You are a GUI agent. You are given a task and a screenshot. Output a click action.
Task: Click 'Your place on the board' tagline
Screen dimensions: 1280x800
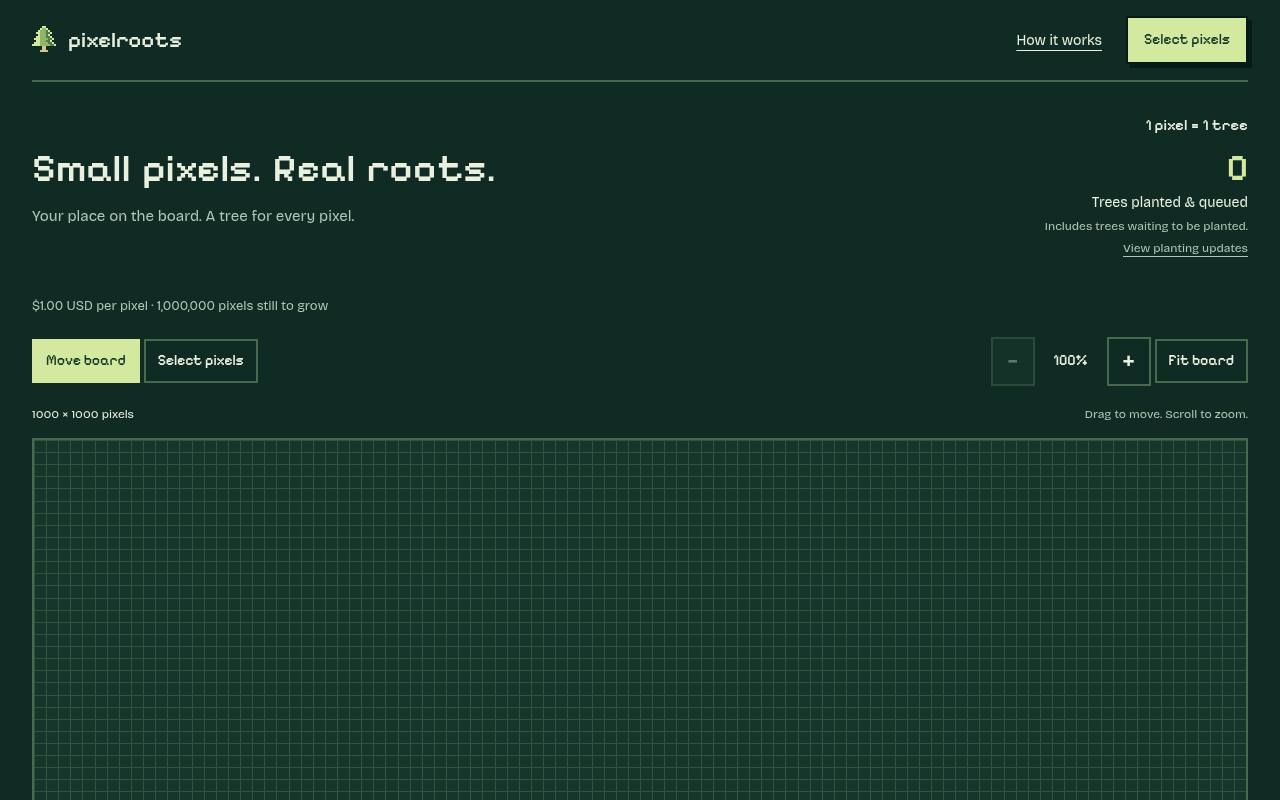point(117,216)
